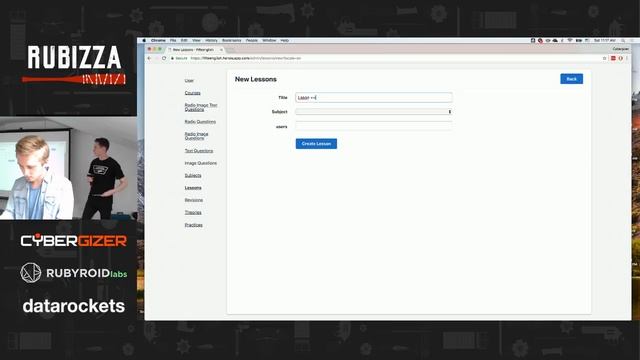The image size is (640, 360).
Task: Open the File menu
Action: click(x=173, y=40)
